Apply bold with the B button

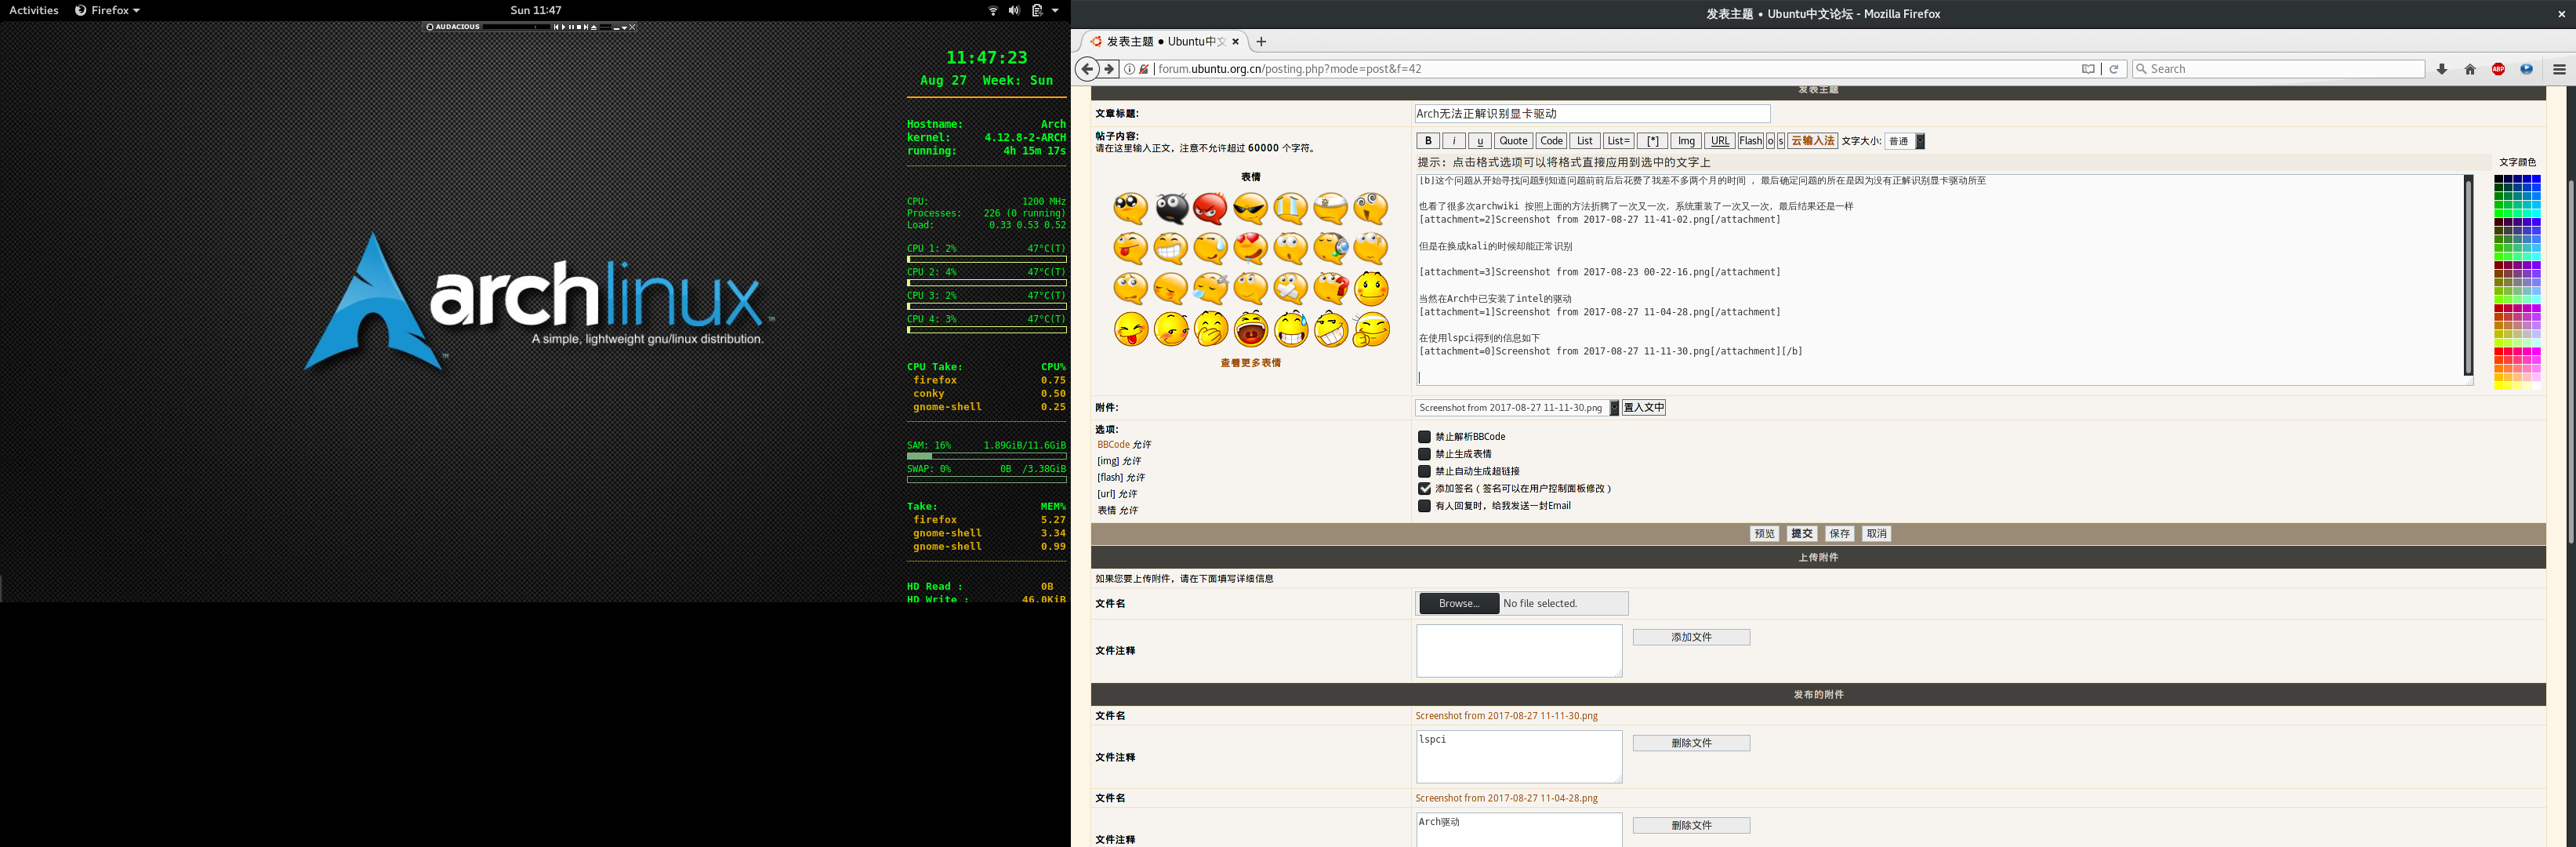click(1428, 141)
